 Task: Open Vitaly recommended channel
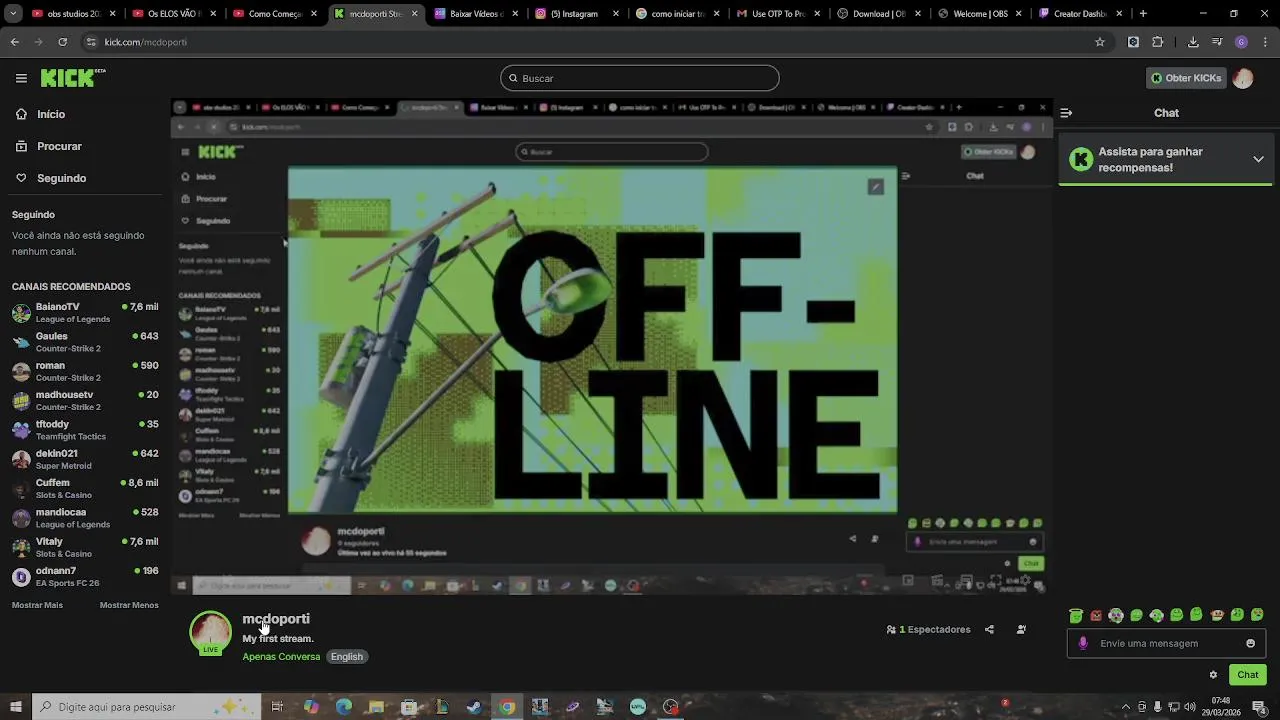click(84, 547)
